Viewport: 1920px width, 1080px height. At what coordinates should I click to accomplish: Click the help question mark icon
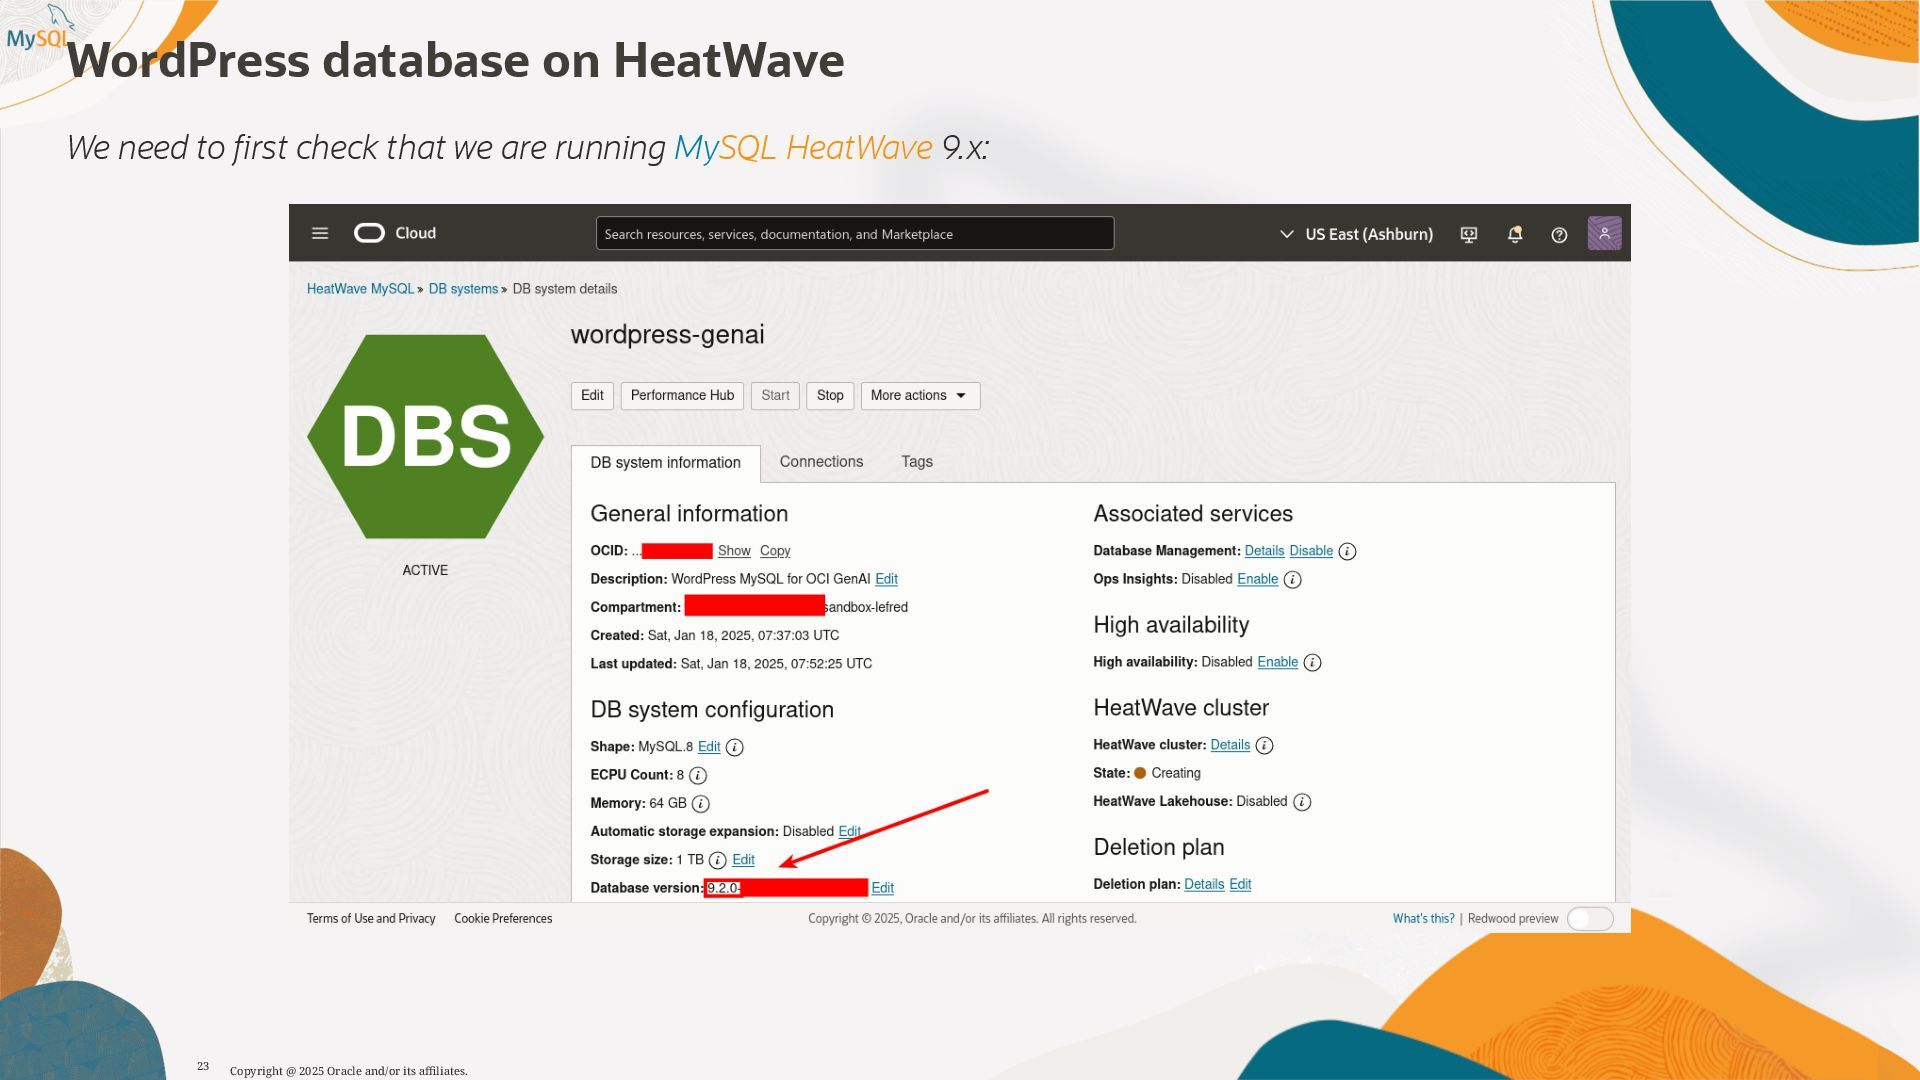click(1559, 234)
